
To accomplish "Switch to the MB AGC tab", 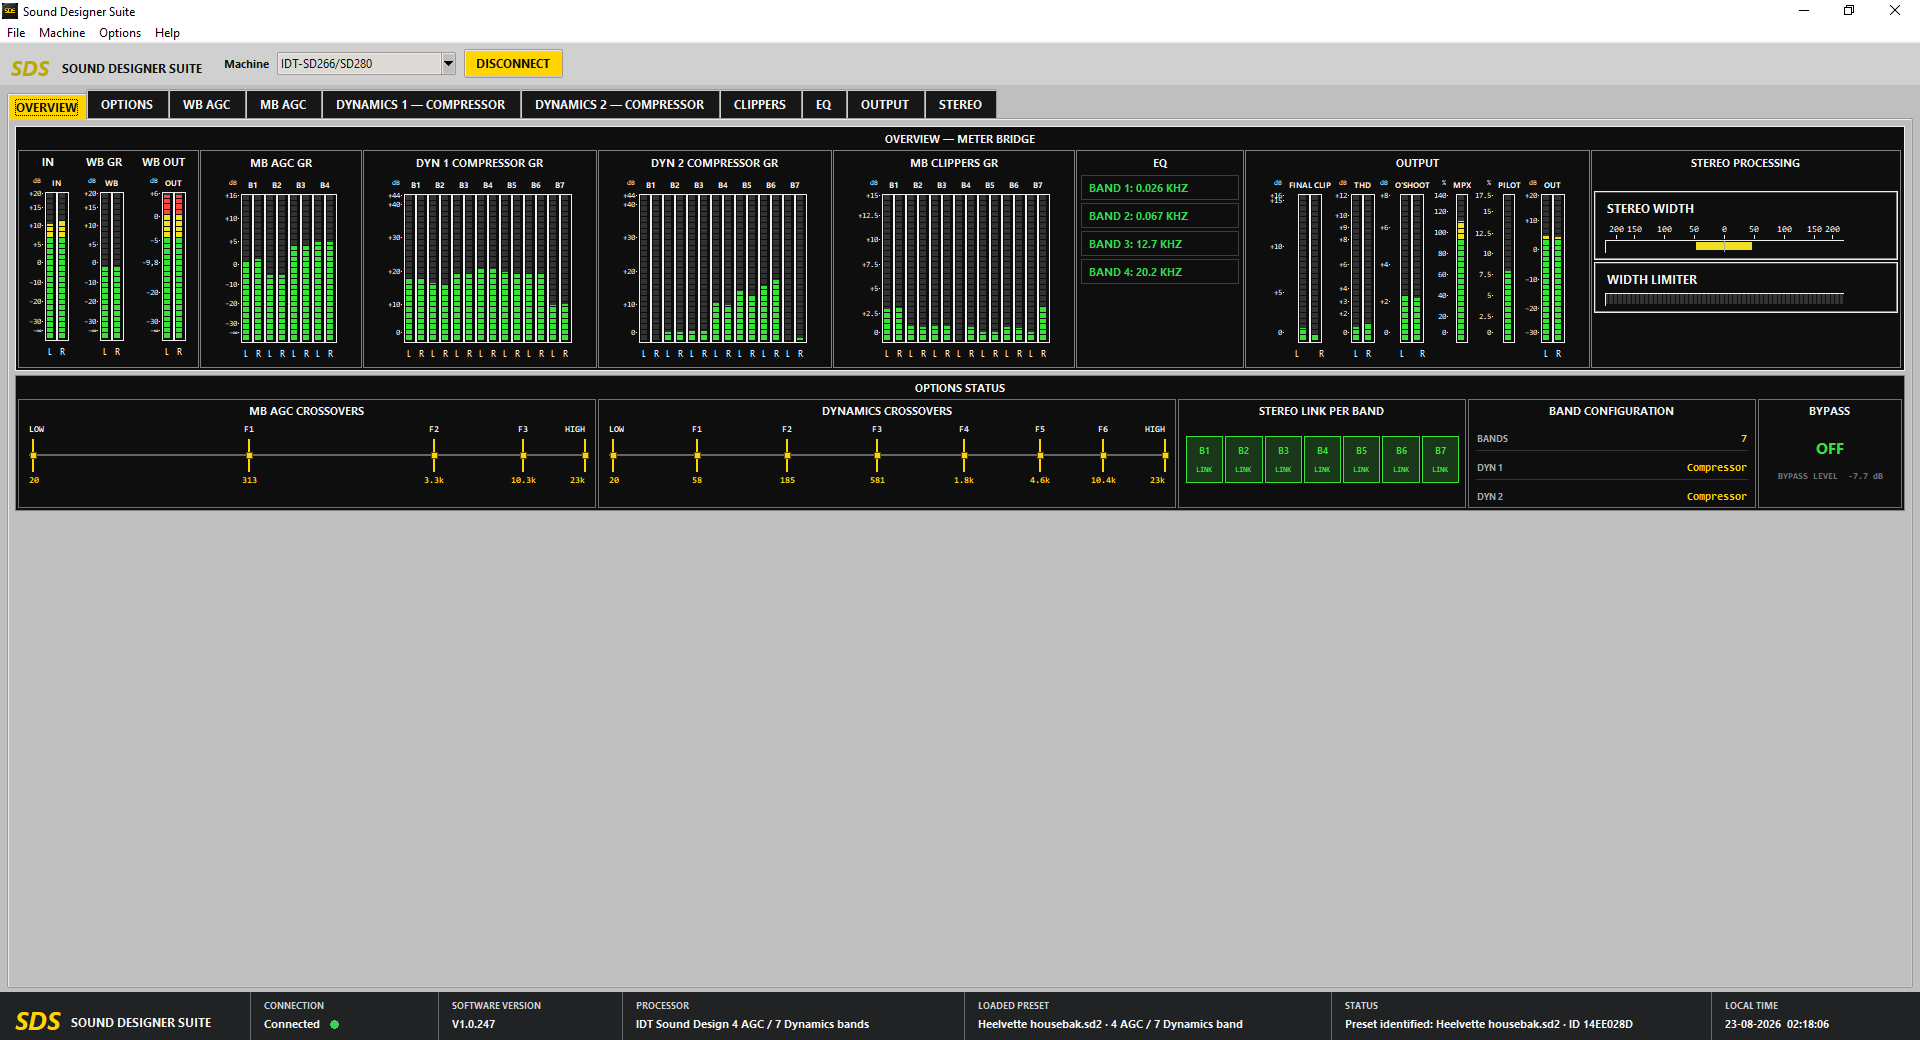I will point(283,105).
